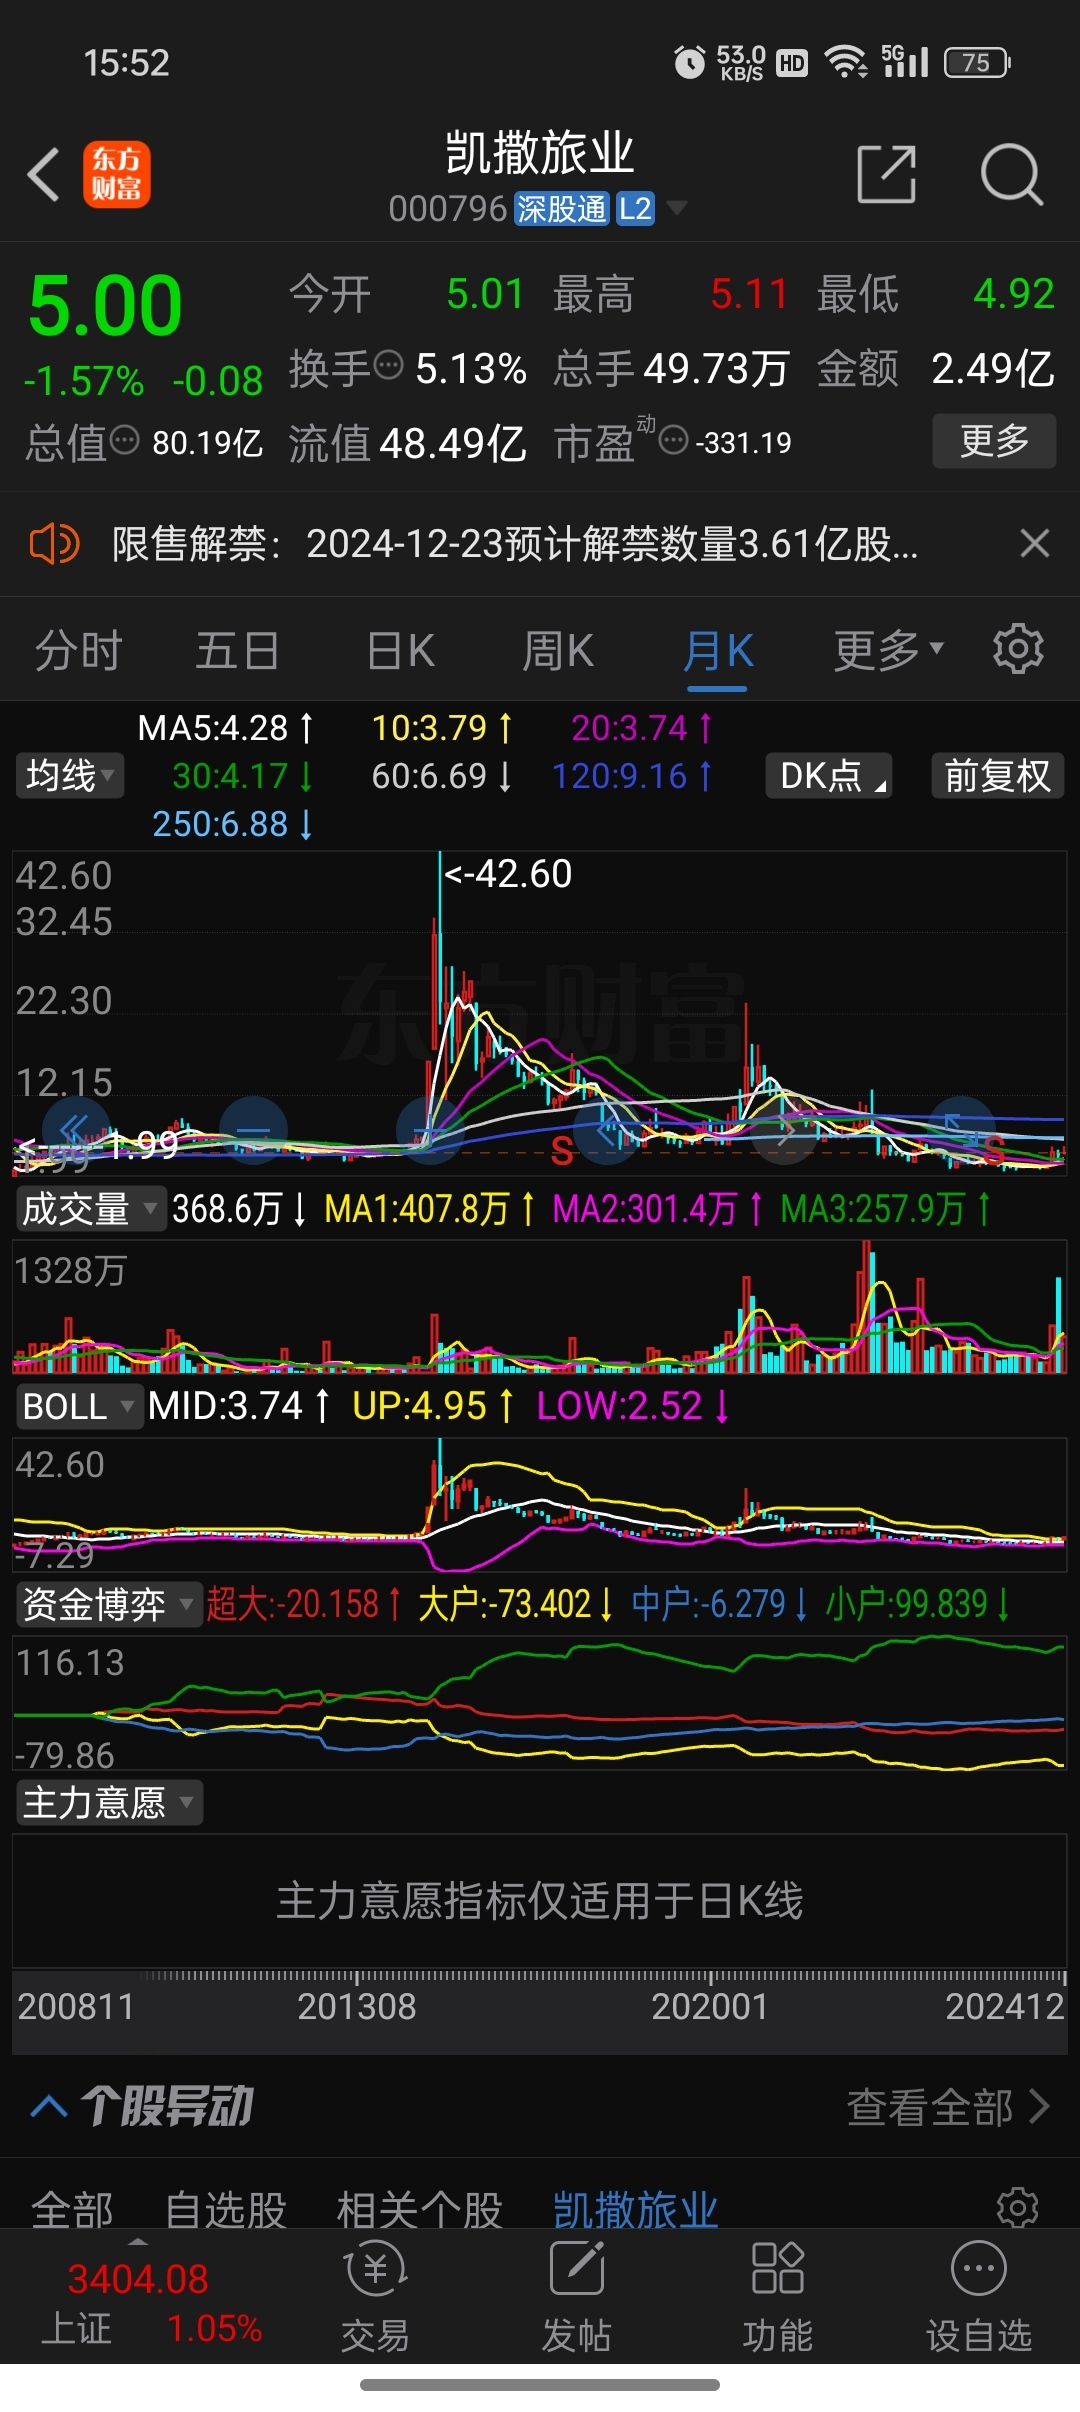Tap the 凯撒旅业 stock title

click(540, 152)
